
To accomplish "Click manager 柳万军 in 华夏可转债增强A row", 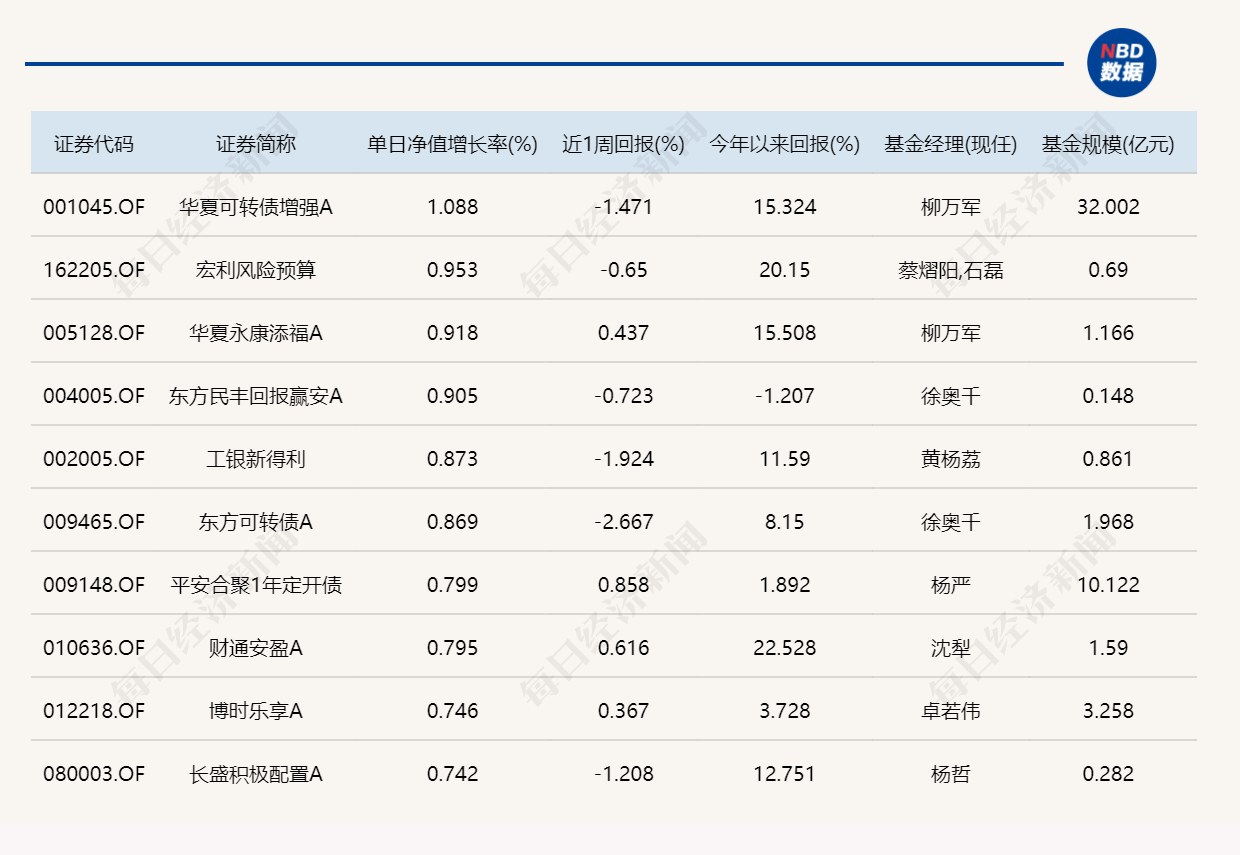I will pos(951,207).
